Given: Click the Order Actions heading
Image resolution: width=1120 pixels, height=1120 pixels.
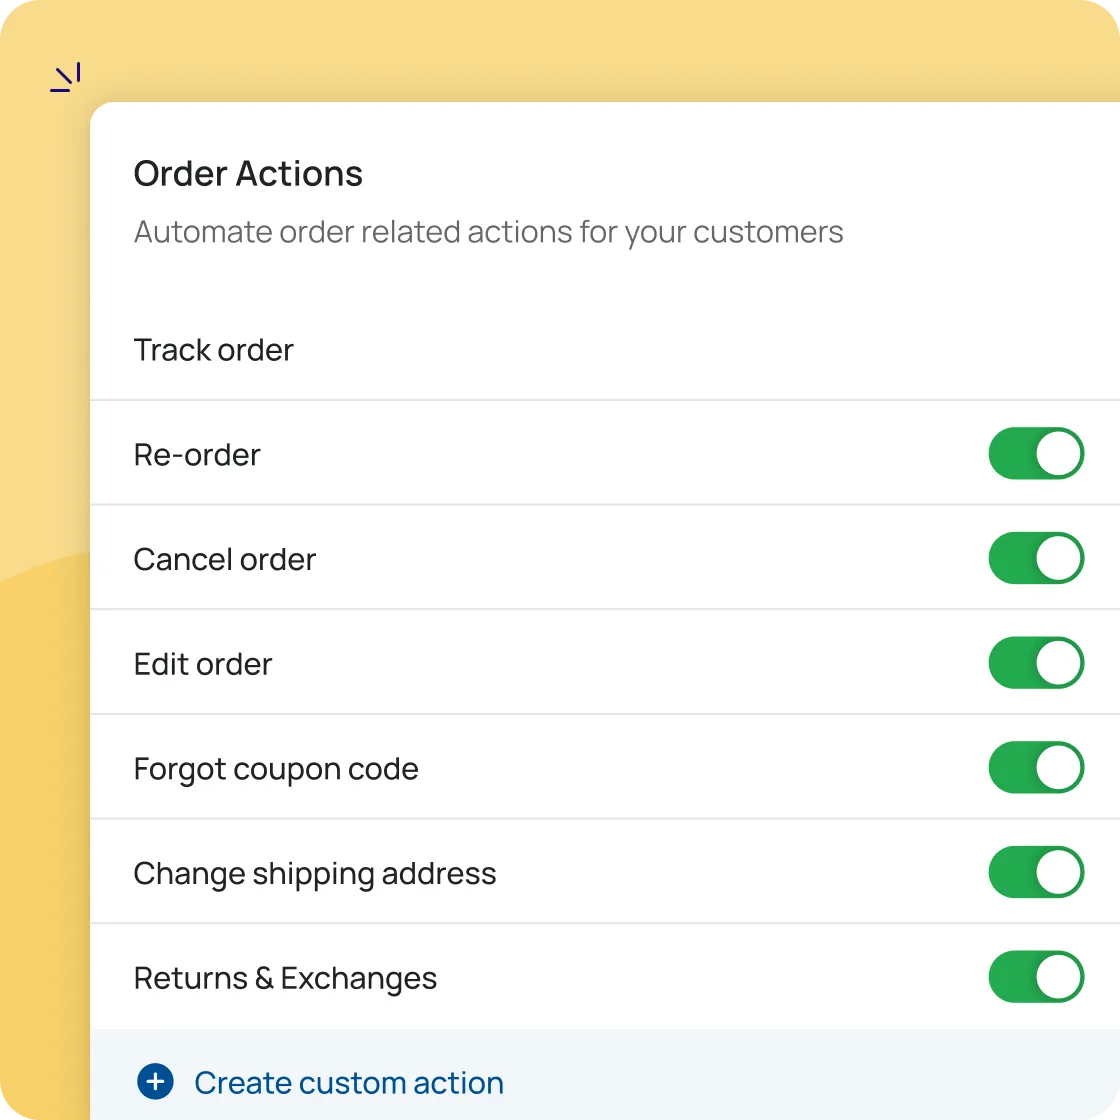Looking at the screenshot, I should [248, 173].
